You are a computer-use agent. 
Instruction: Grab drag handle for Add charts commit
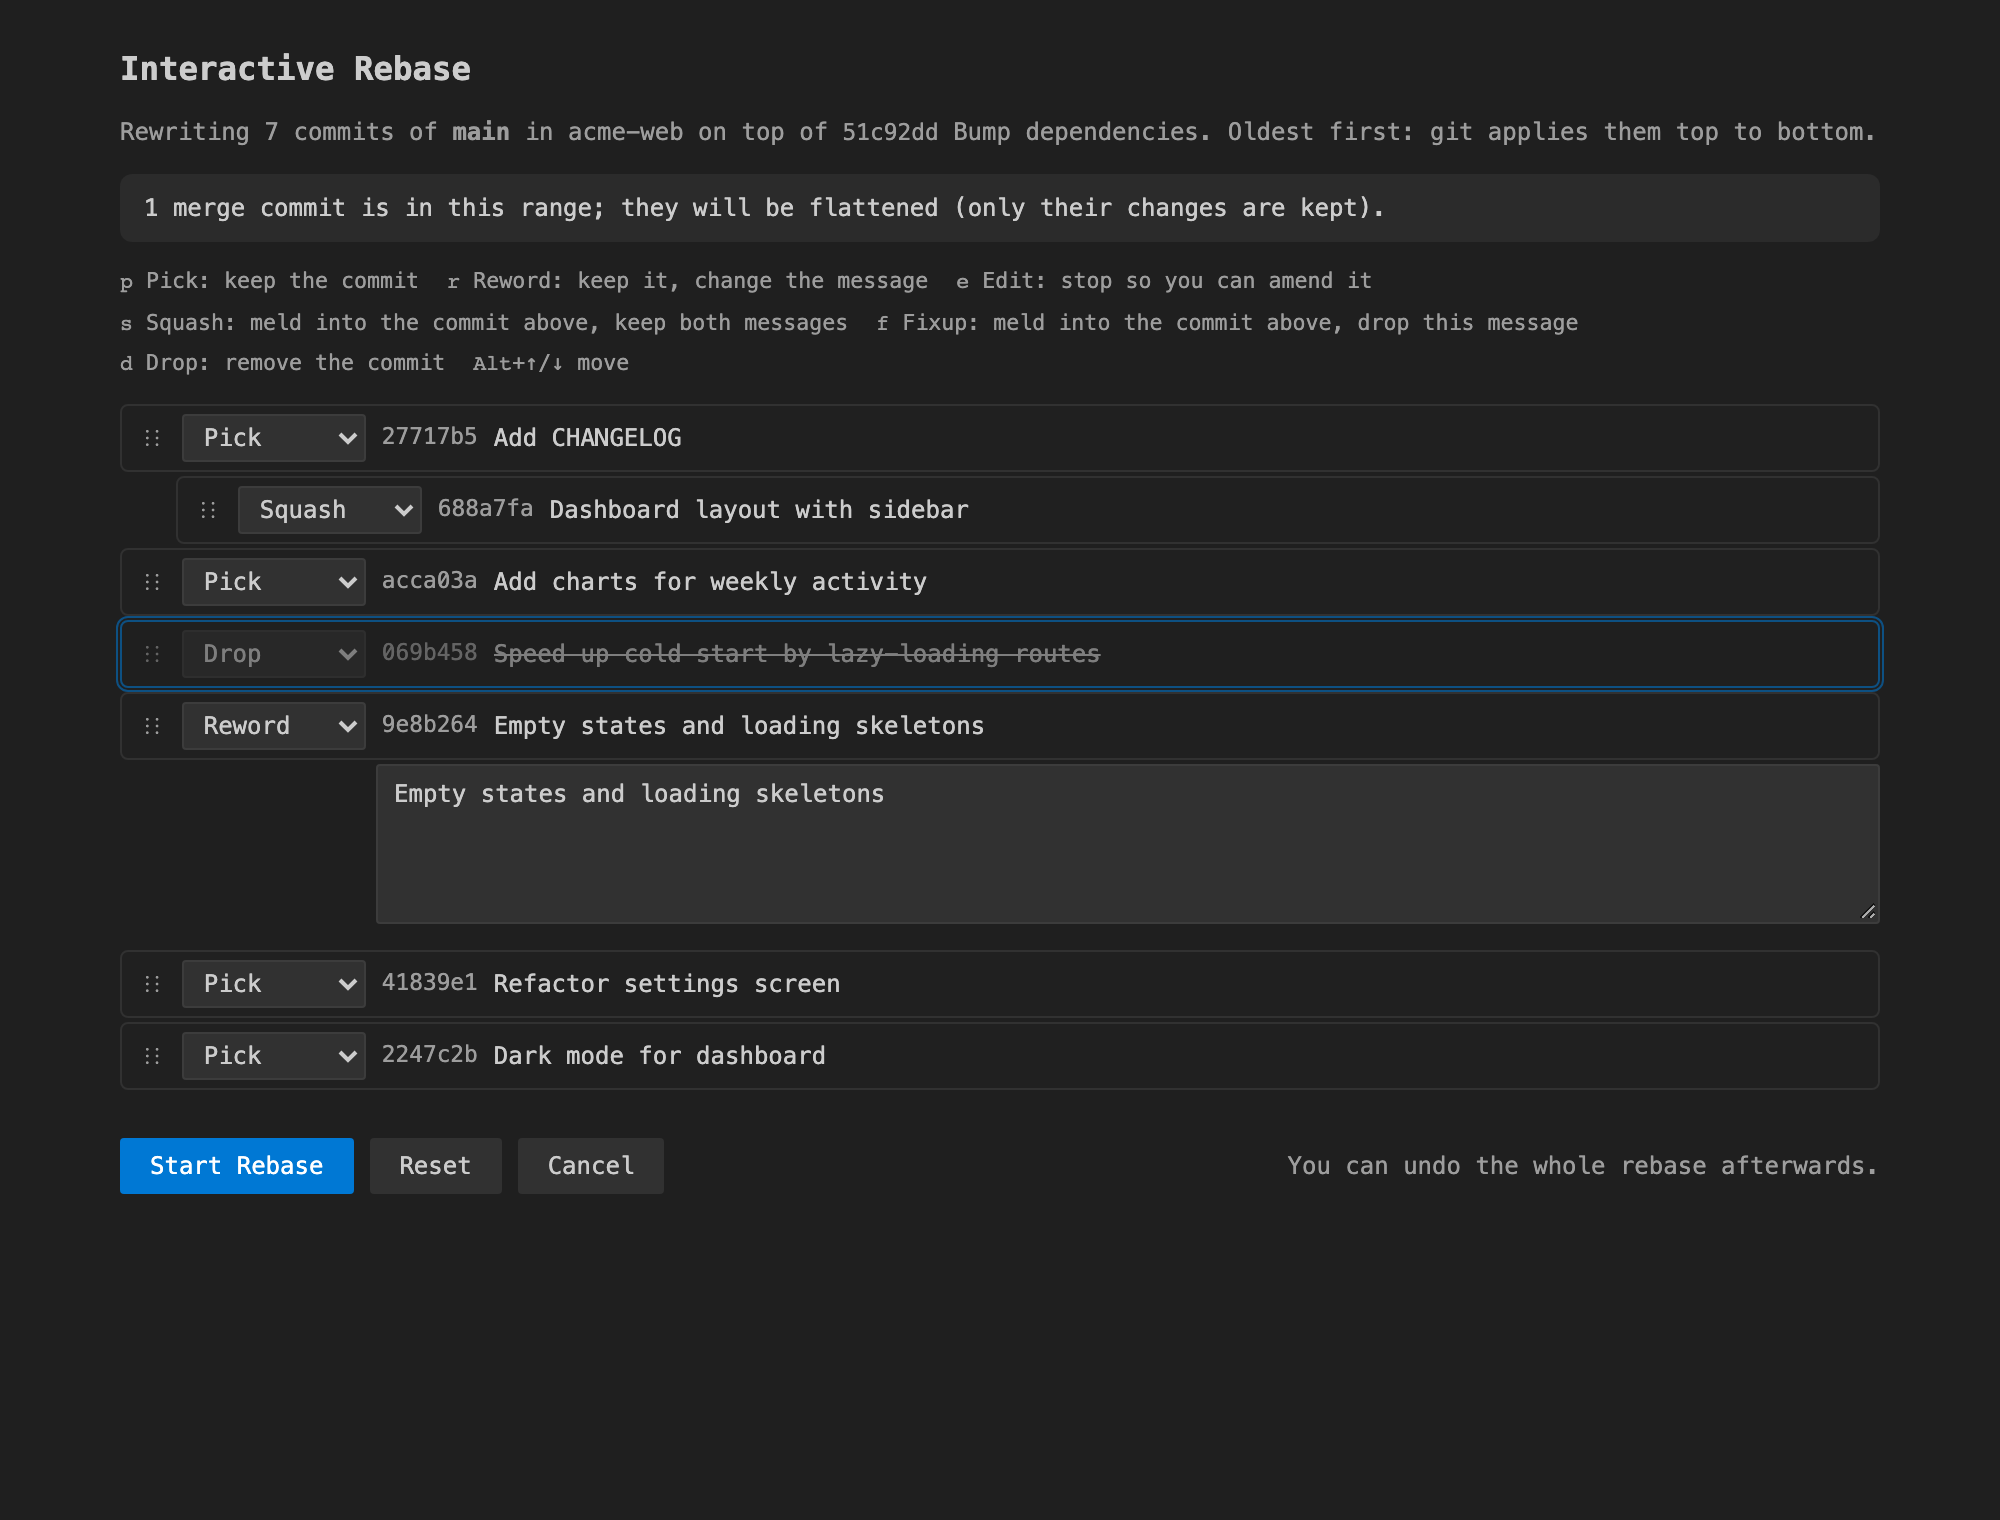152,582
